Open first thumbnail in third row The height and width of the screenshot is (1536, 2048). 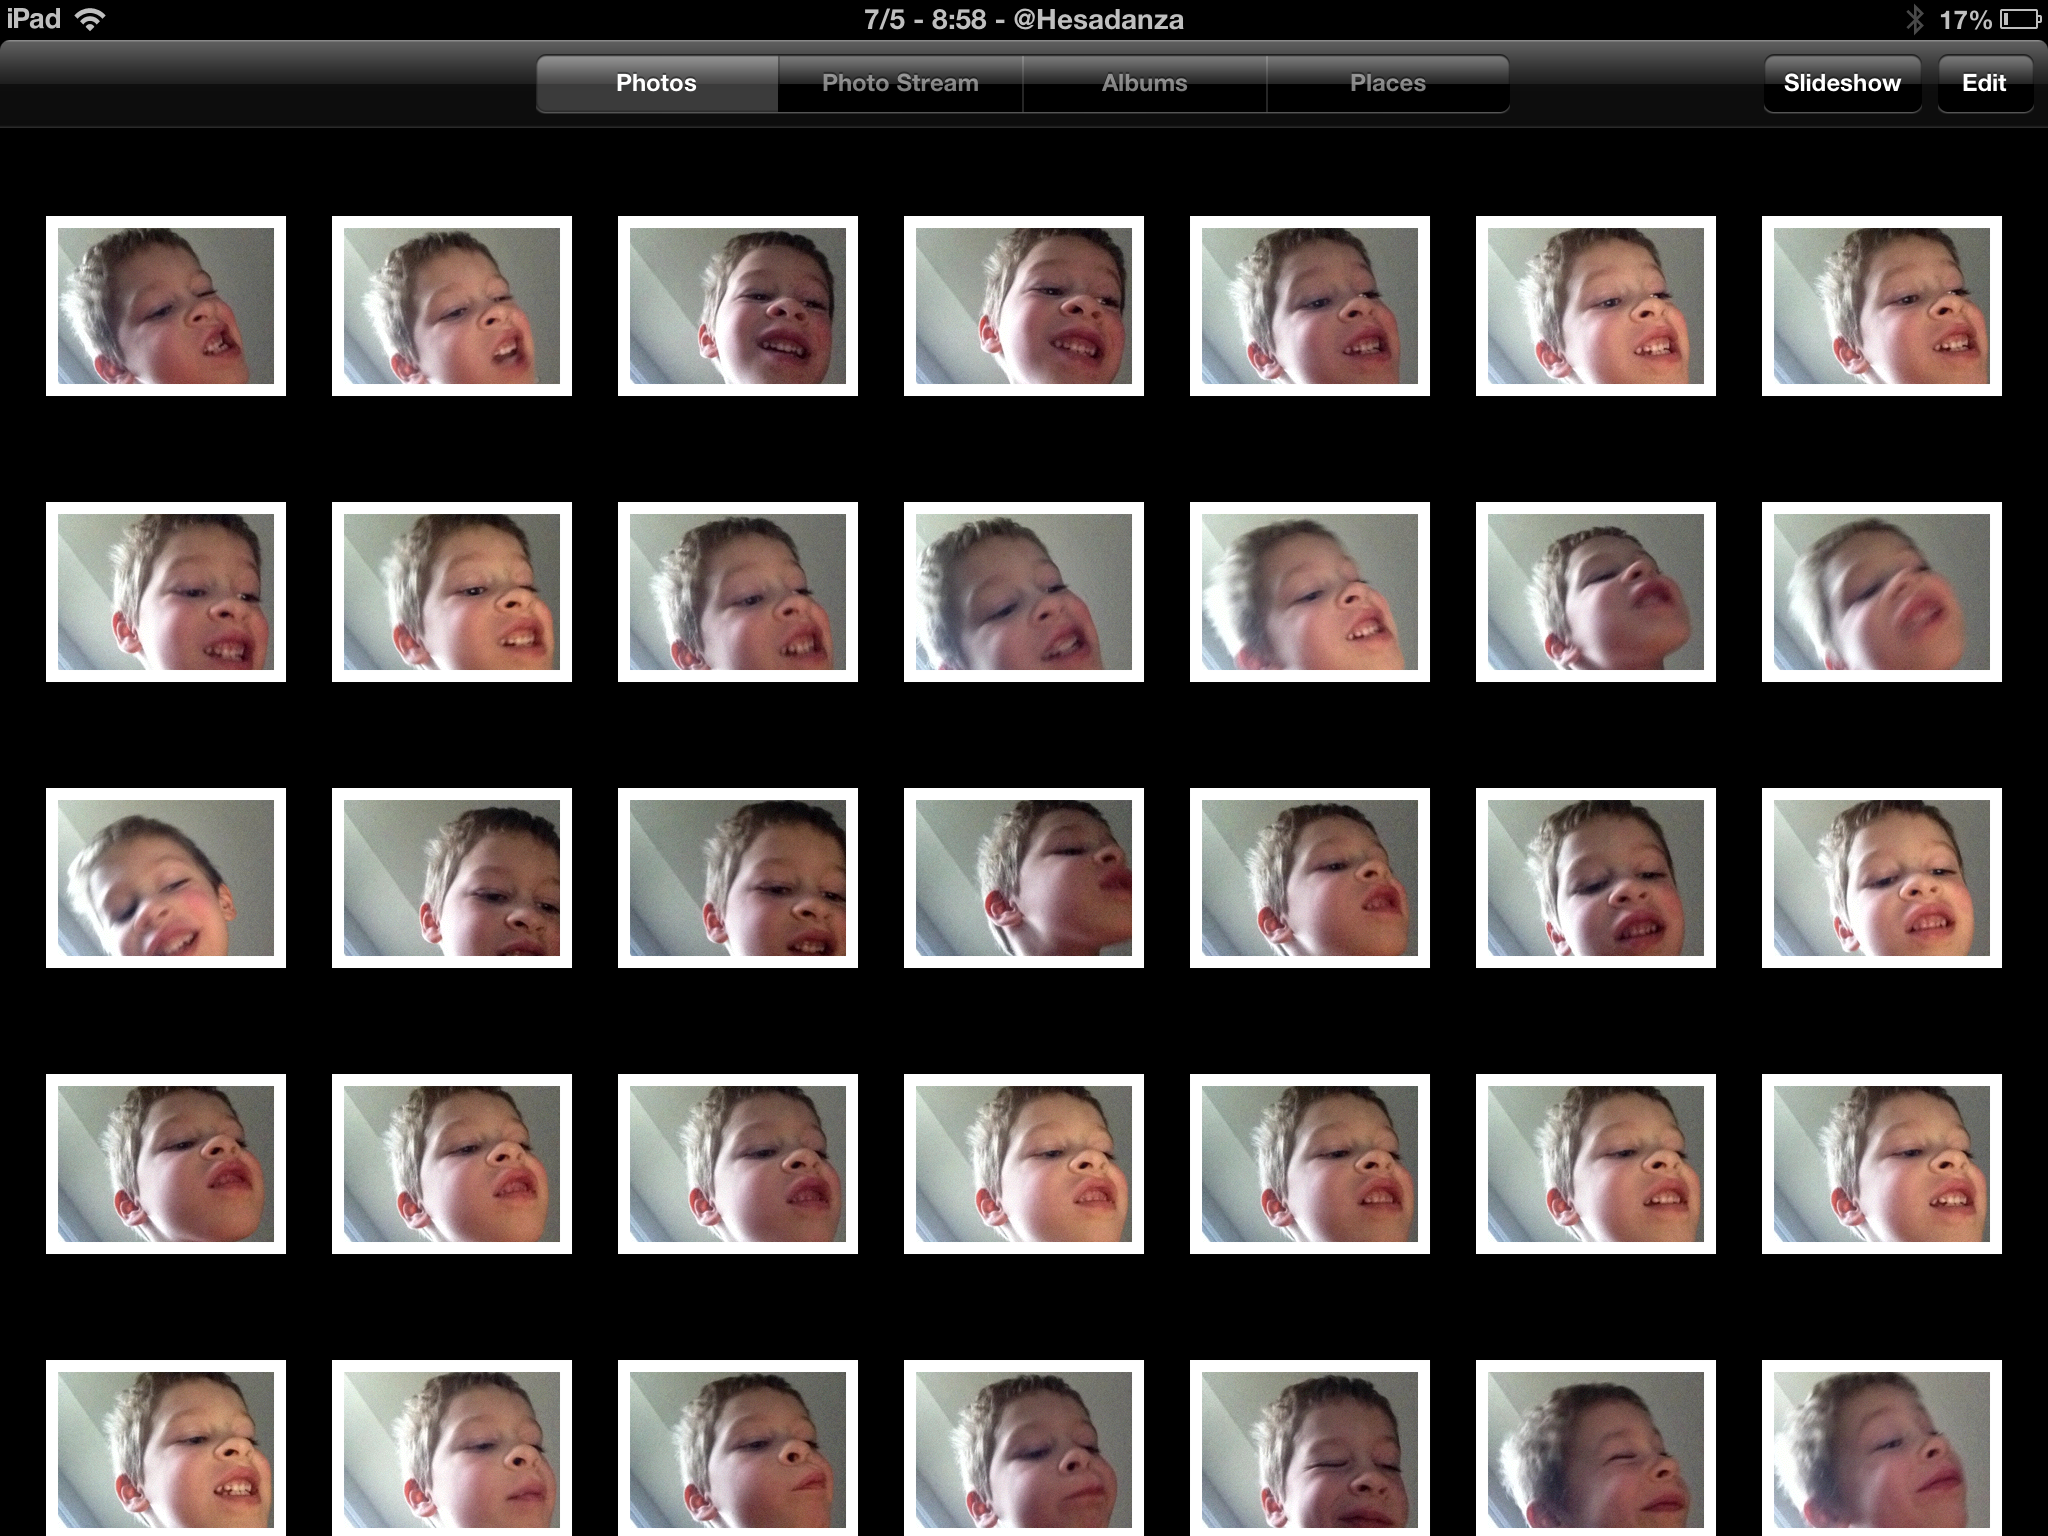click(166, 878)
